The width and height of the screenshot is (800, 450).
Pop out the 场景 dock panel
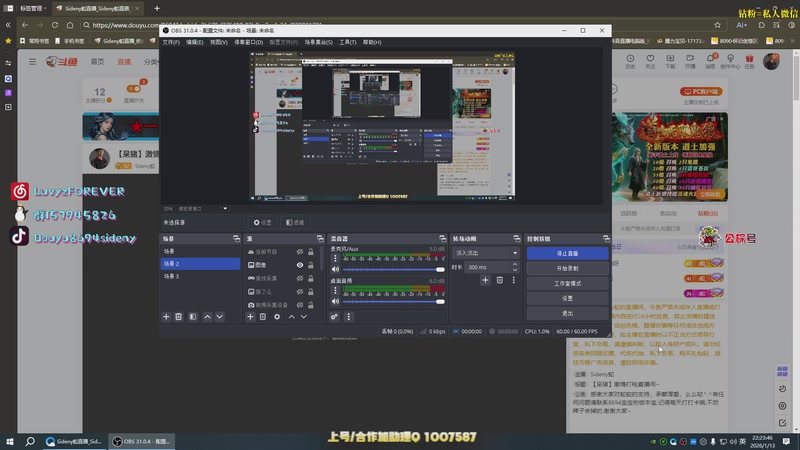point(236,238)
